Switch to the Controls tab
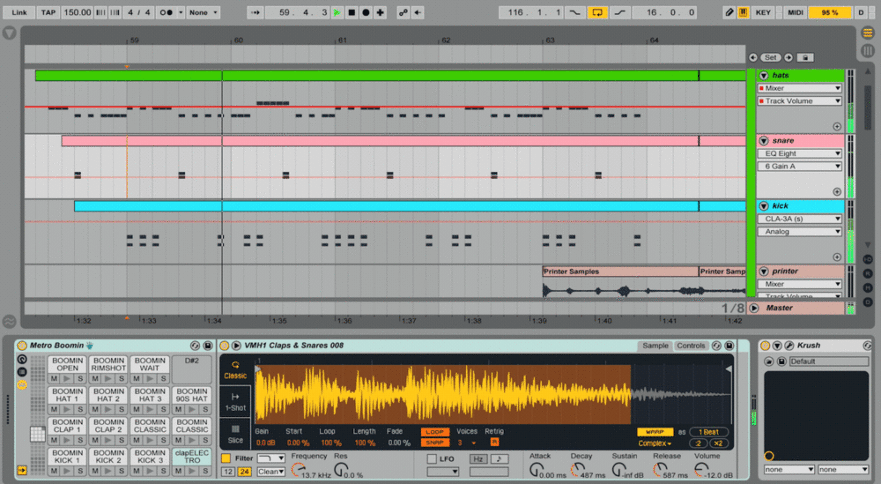 pyautogui.click(x=691, y=346)
